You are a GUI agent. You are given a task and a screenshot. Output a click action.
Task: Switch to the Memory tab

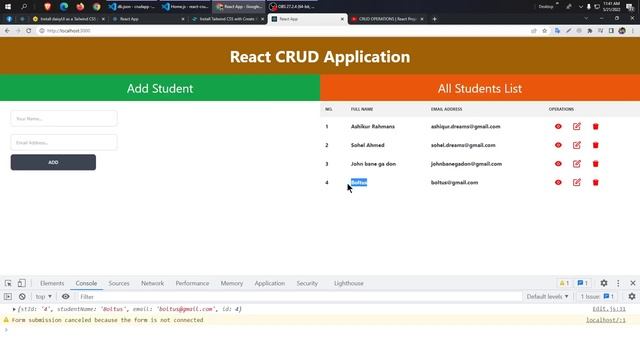point(232,283)
